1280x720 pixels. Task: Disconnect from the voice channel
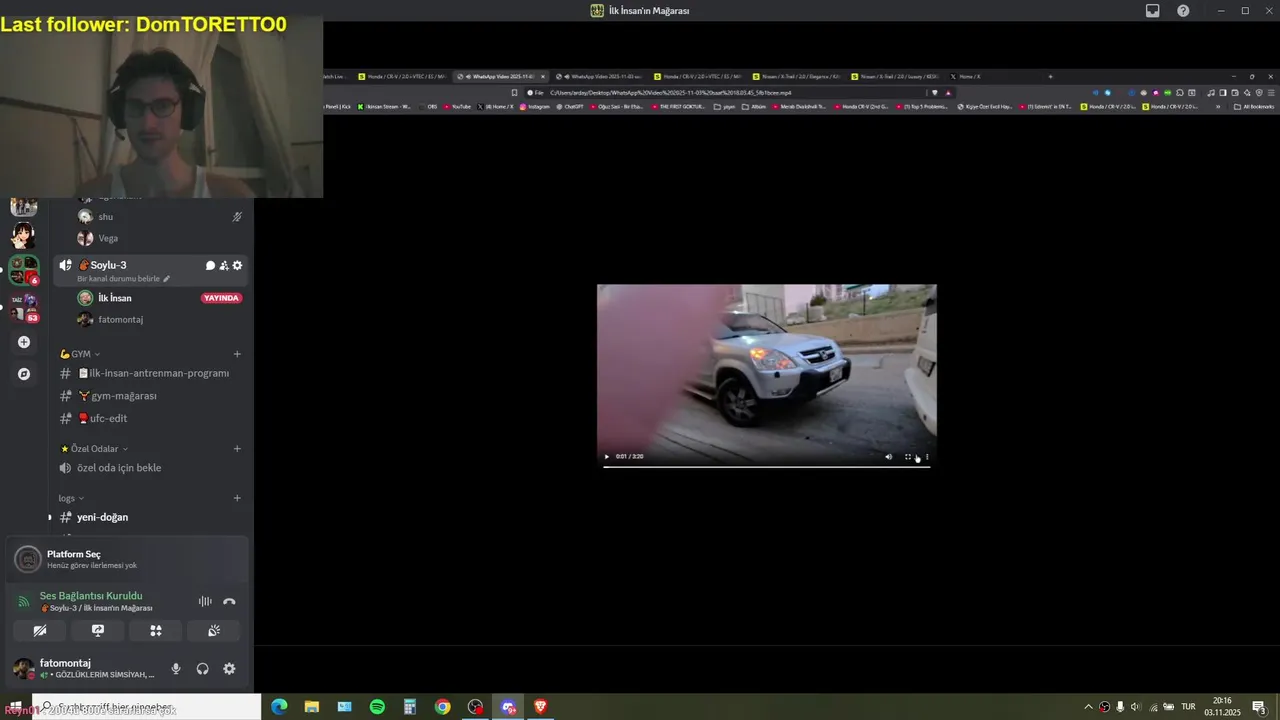click(229, 601)
